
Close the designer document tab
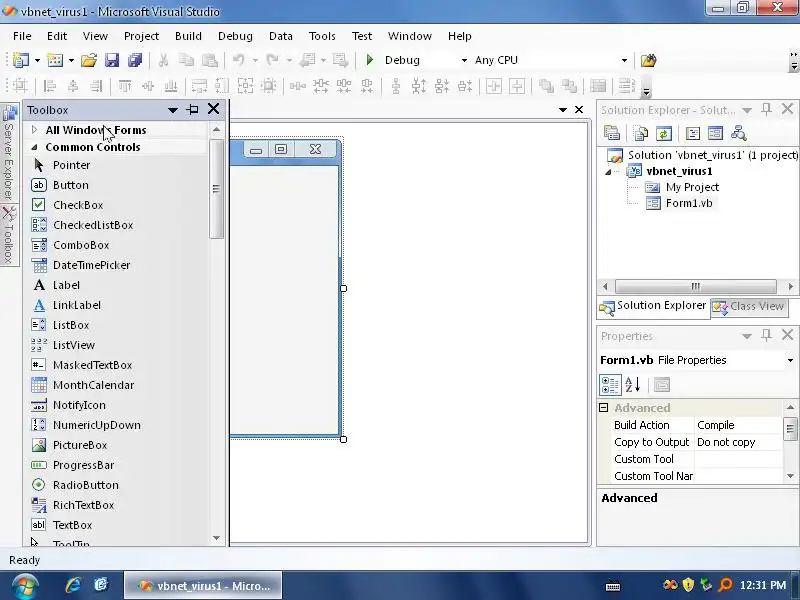pyautogui.click(x=579, y=110)
